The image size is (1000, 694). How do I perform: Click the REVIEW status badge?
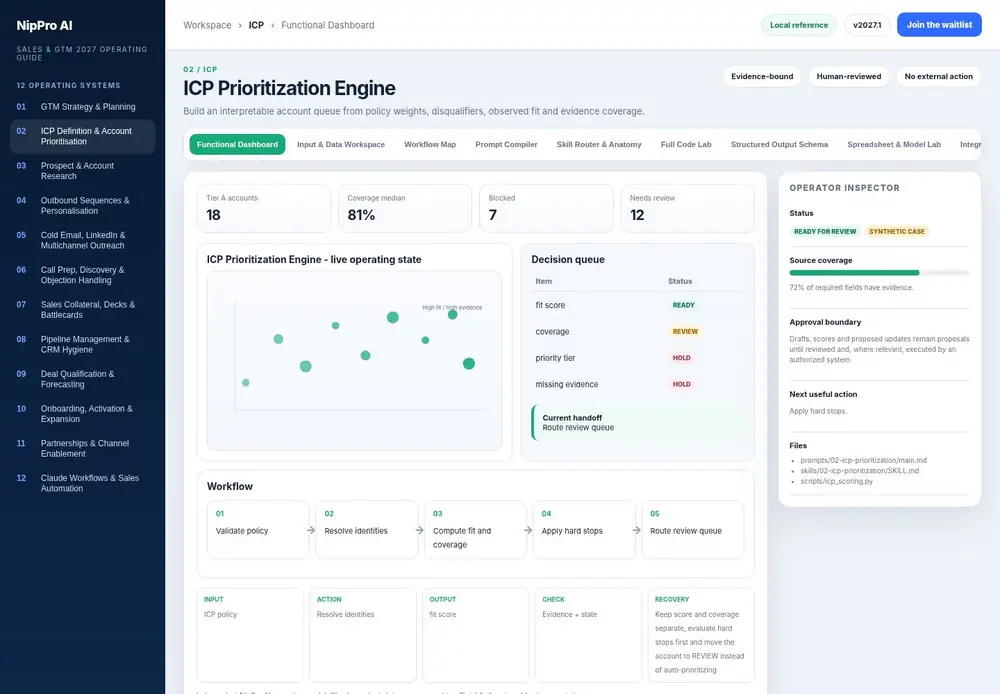[685, 332]
